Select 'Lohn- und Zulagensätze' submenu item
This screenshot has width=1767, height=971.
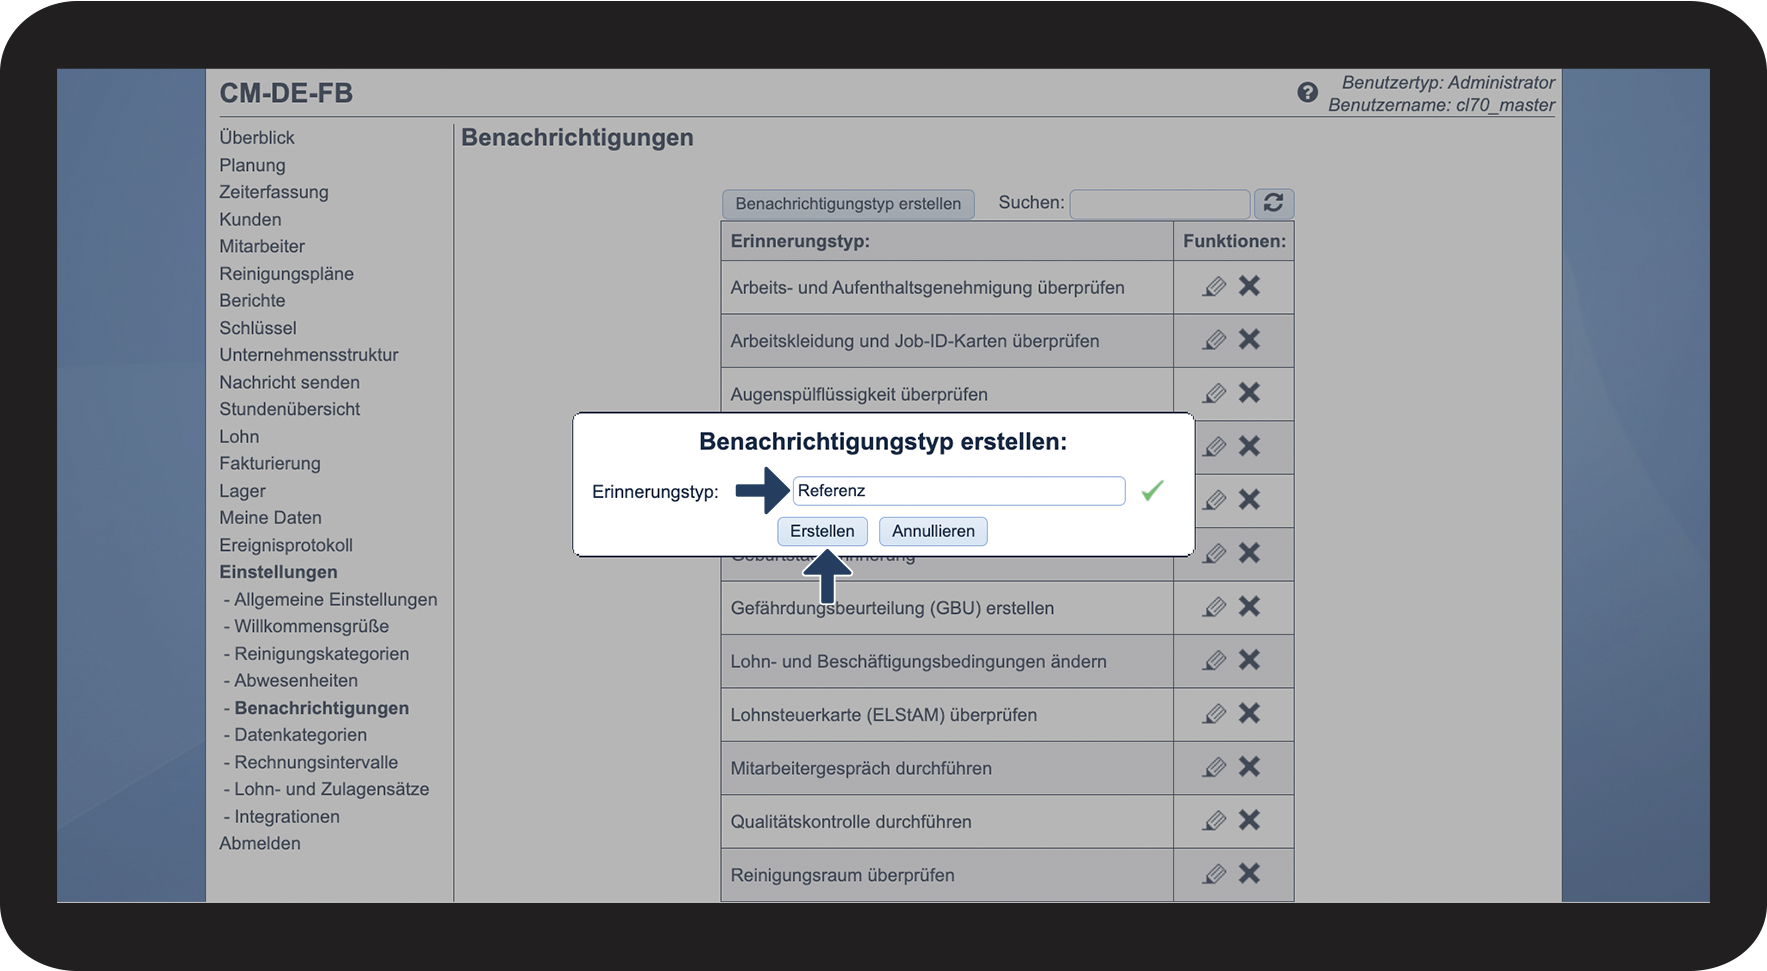pyautogui.click(x=331, y=789)
